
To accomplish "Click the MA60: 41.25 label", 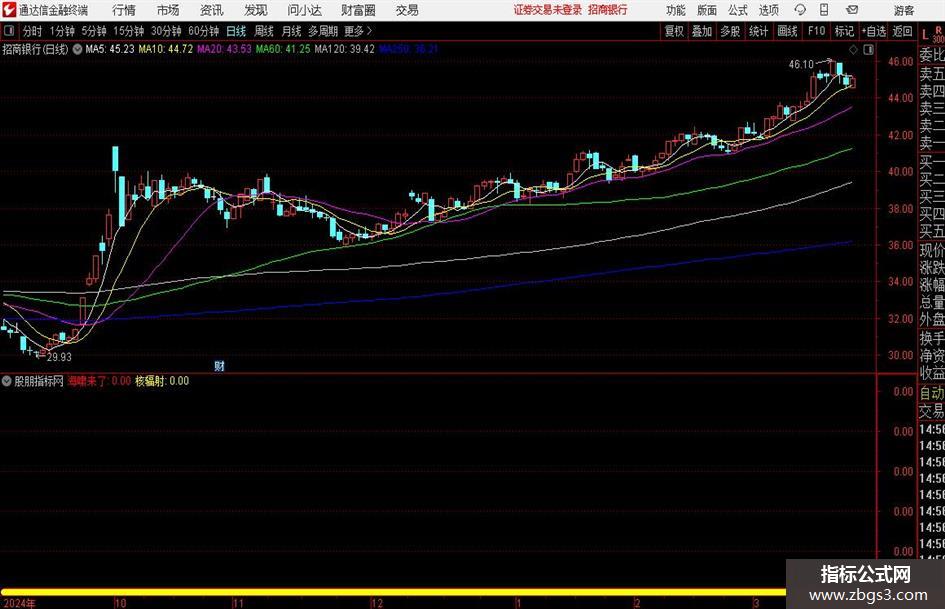I will pos(283,49).
